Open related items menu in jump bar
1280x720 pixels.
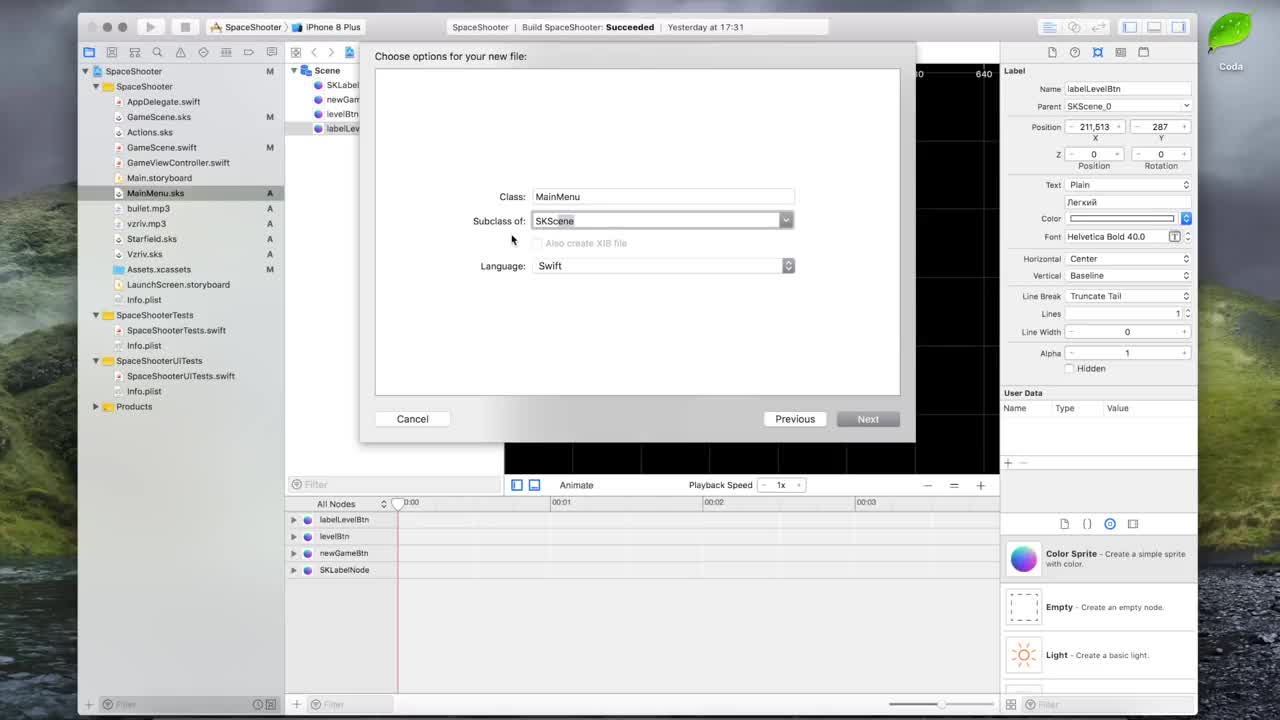point(296,52)
